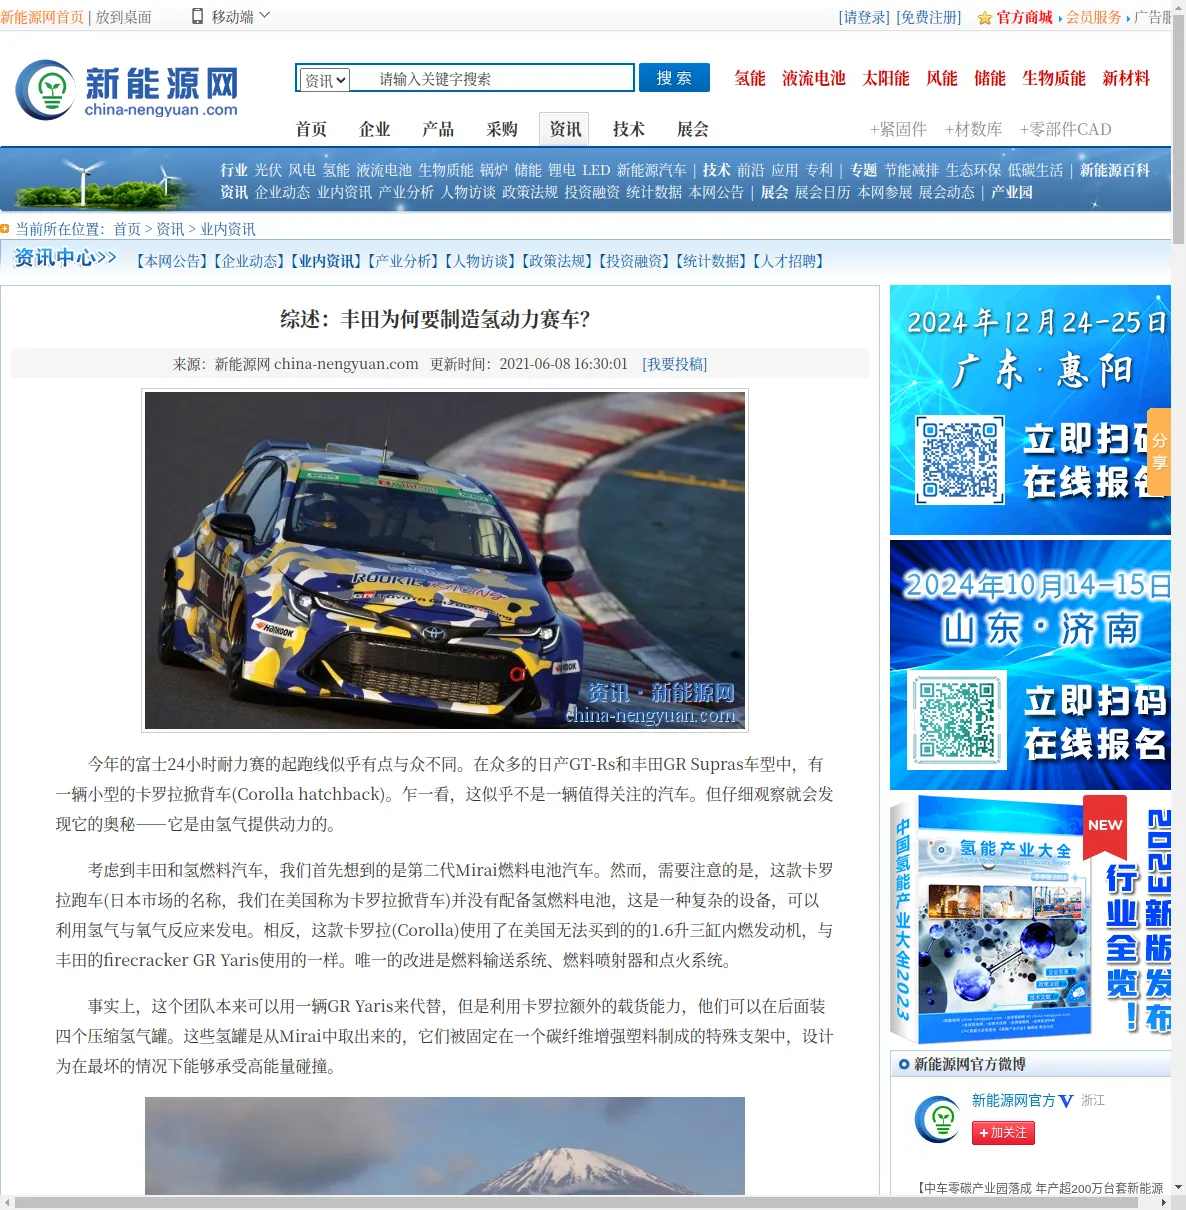The height and width of the screenshot is (1210, 1186).
Task: Click the 氢能产业大全 book ad image
Action: coord(1030,918)
